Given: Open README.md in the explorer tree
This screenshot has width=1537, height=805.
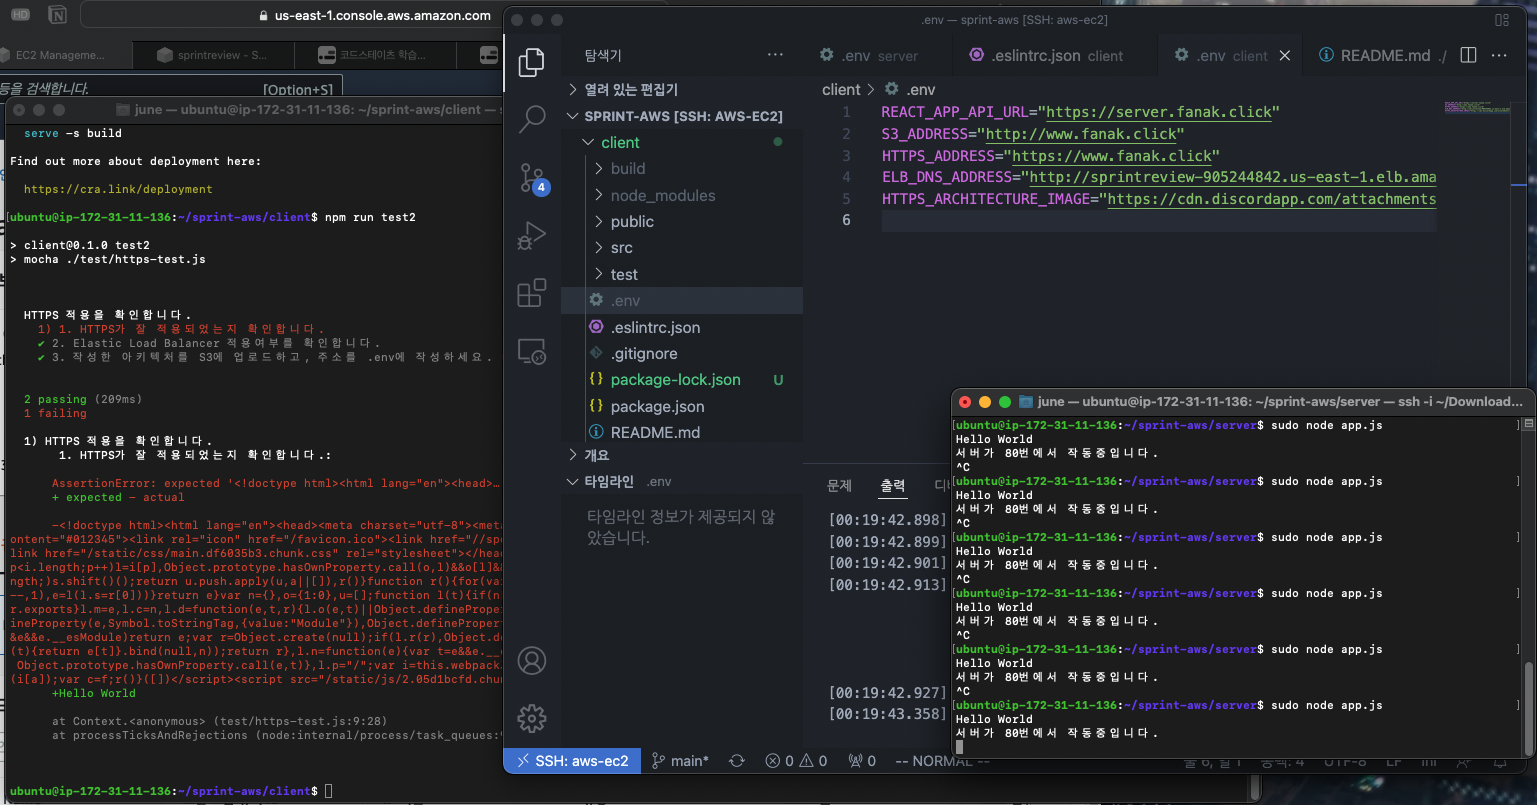Looking at the screenshot, I should 682,432.
